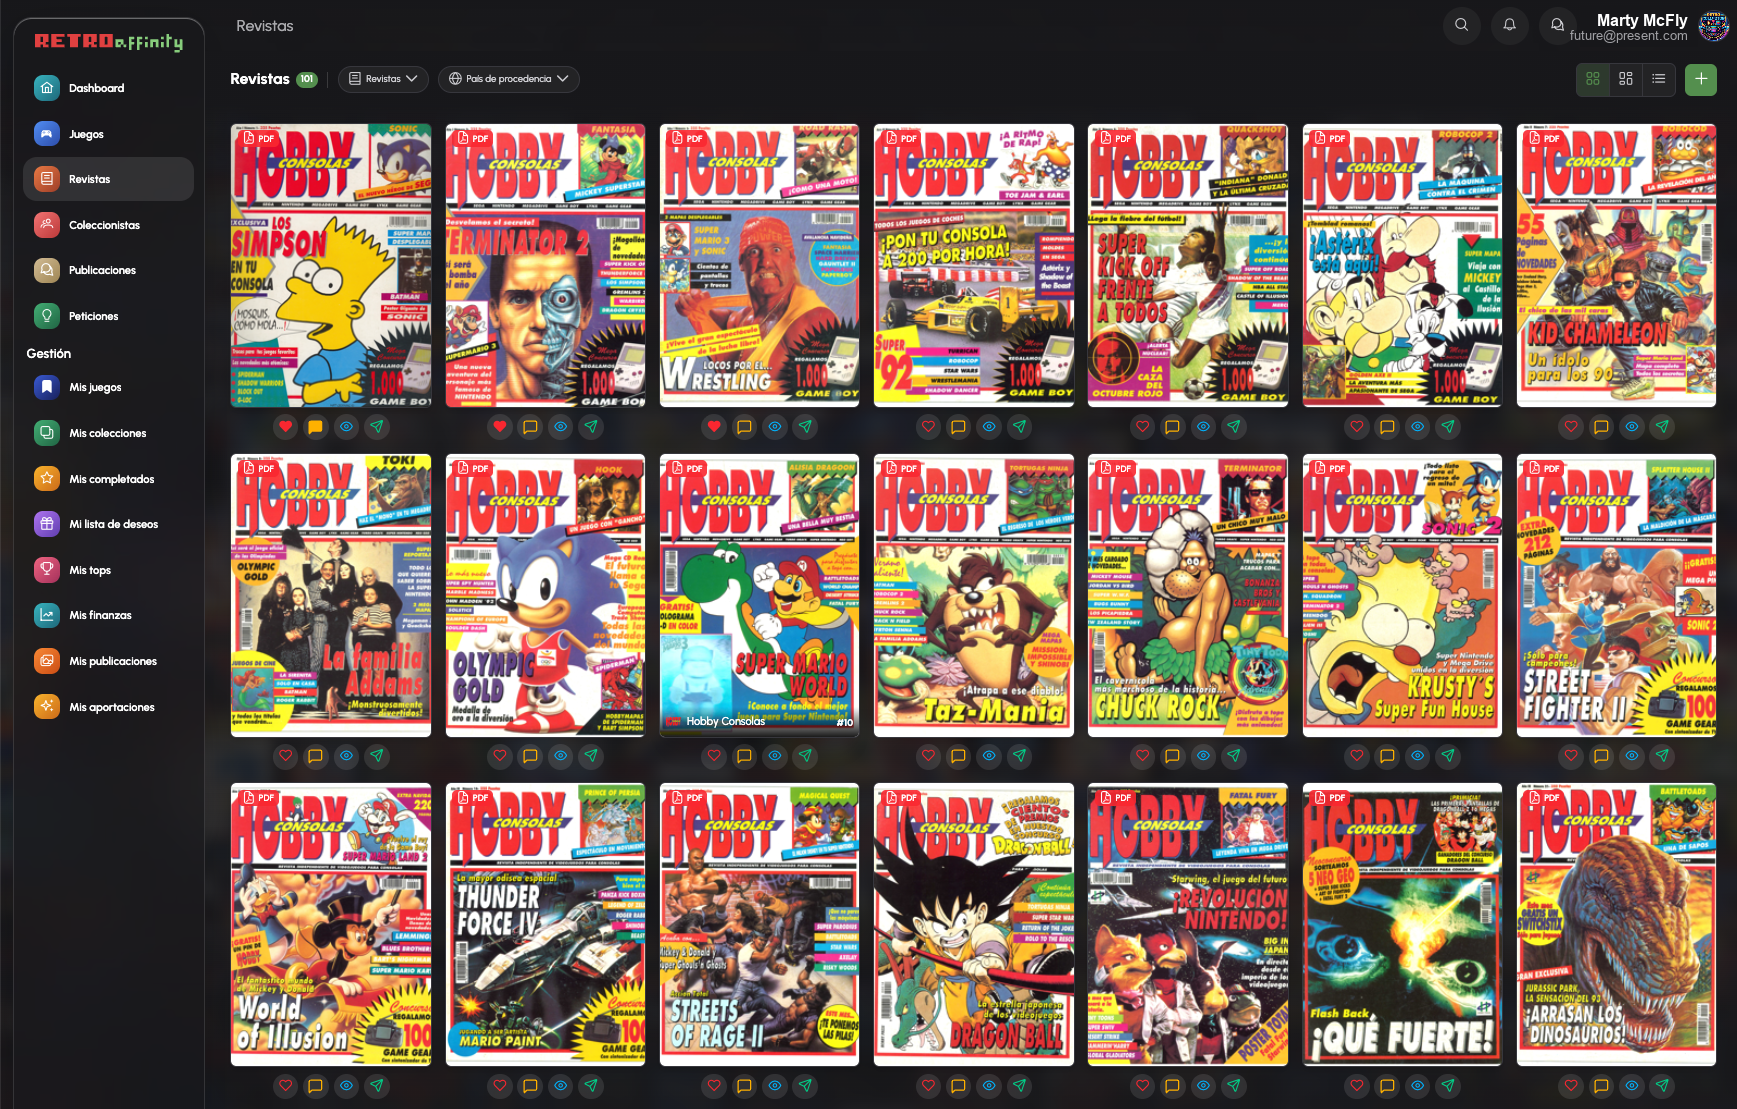Open Mis finanzas in the sidebar
This screenshot has height=1109, width=1737.
click(x=108, y=615)
